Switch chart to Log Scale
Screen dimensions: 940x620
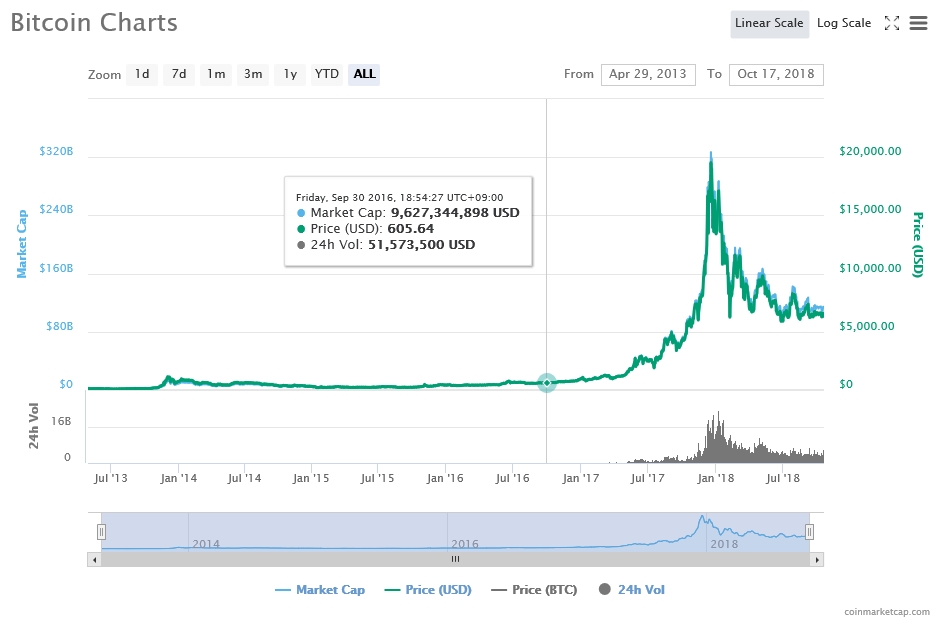[844, 23]
